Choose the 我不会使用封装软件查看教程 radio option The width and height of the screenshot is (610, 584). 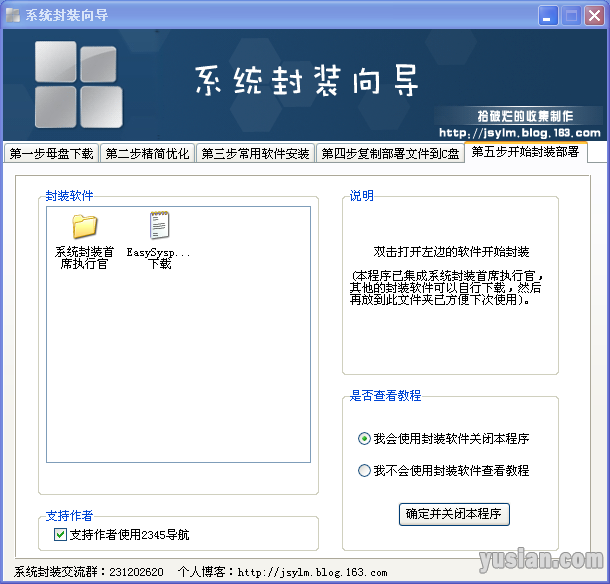[x=364, y=470]
